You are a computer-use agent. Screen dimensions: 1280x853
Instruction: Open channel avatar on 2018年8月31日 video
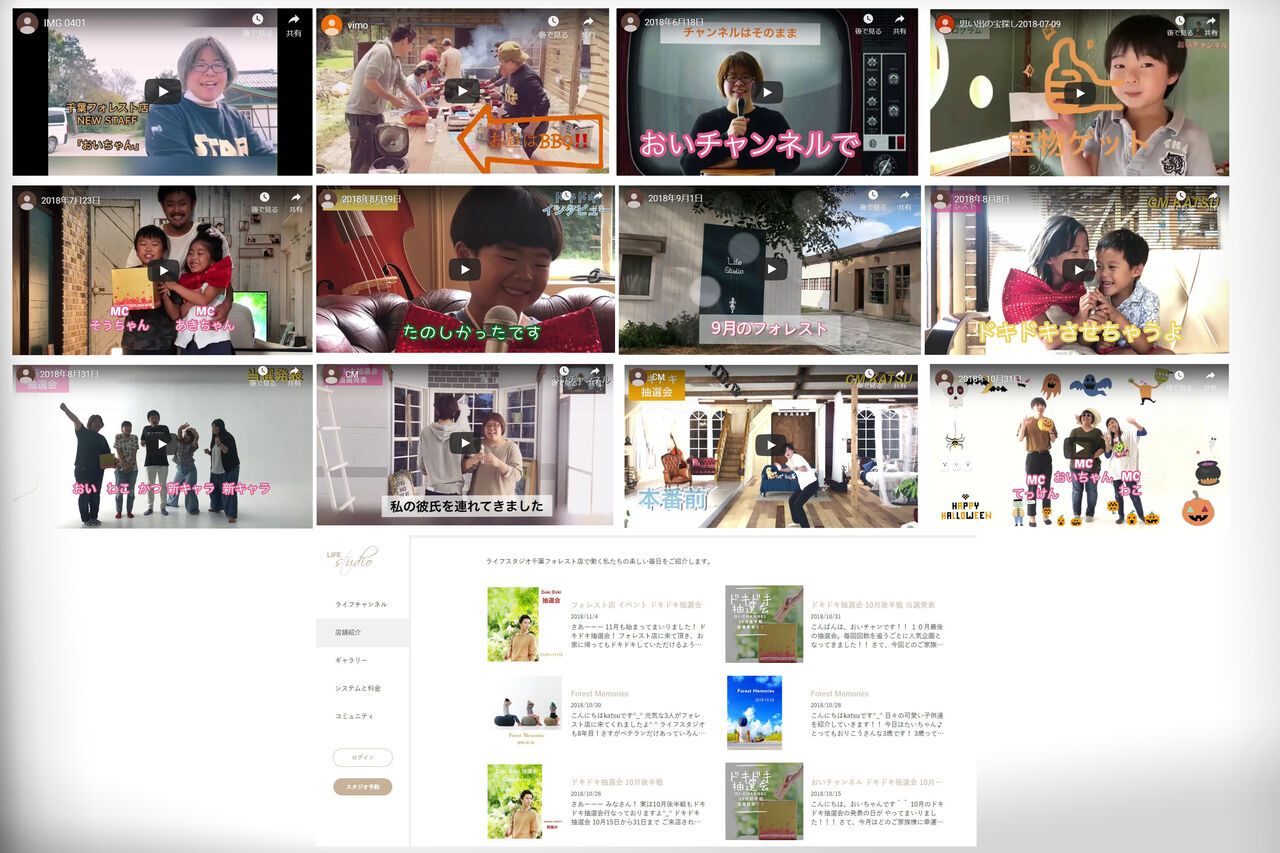click(25, 375)
